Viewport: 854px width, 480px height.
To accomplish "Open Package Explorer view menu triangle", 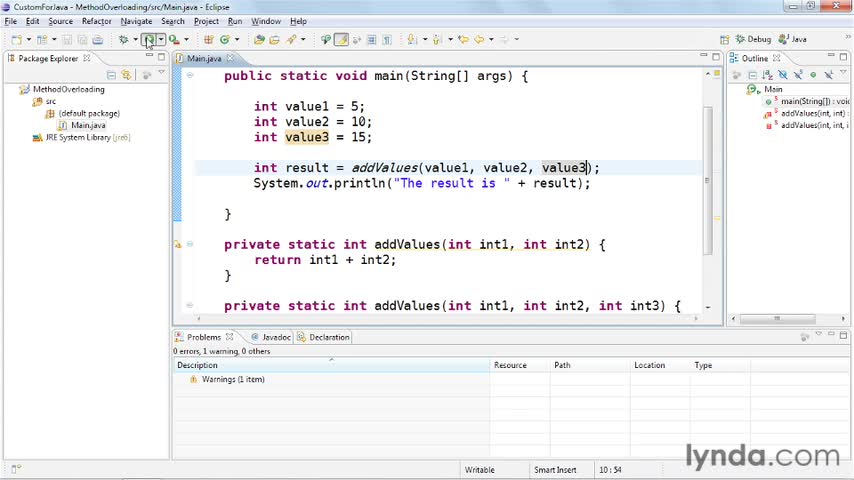I will (161, 73).
